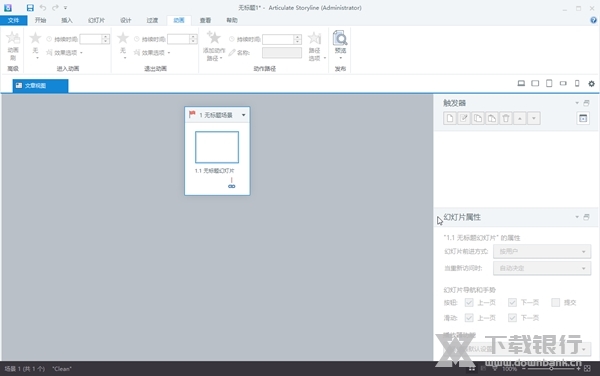
Task: Open the scene 1 无标题场景 dropdown arrow
Action: (x=243, y=115)
